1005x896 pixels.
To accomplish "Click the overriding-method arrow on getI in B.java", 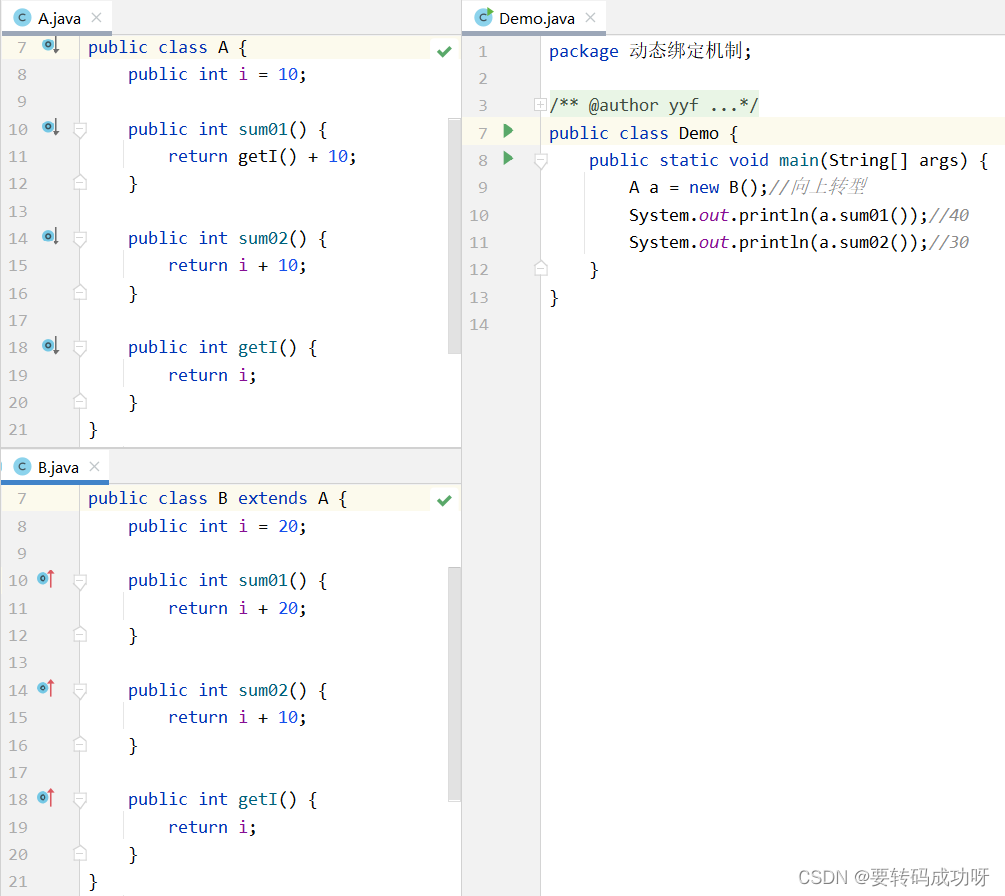I will [x=41, y=798].
